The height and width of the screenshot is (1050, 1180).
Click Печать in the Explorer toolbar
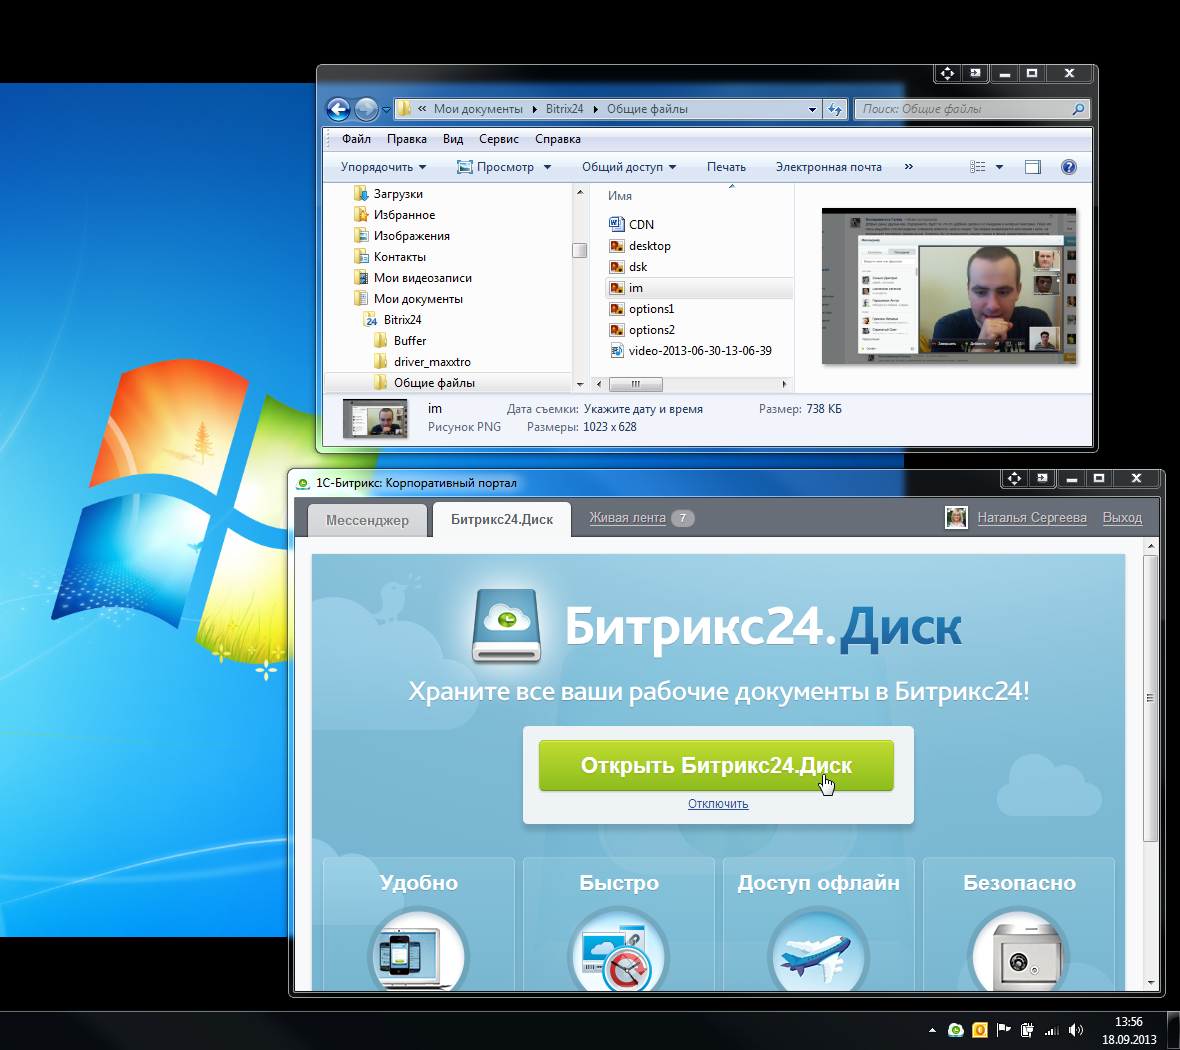tap(726, 167)
